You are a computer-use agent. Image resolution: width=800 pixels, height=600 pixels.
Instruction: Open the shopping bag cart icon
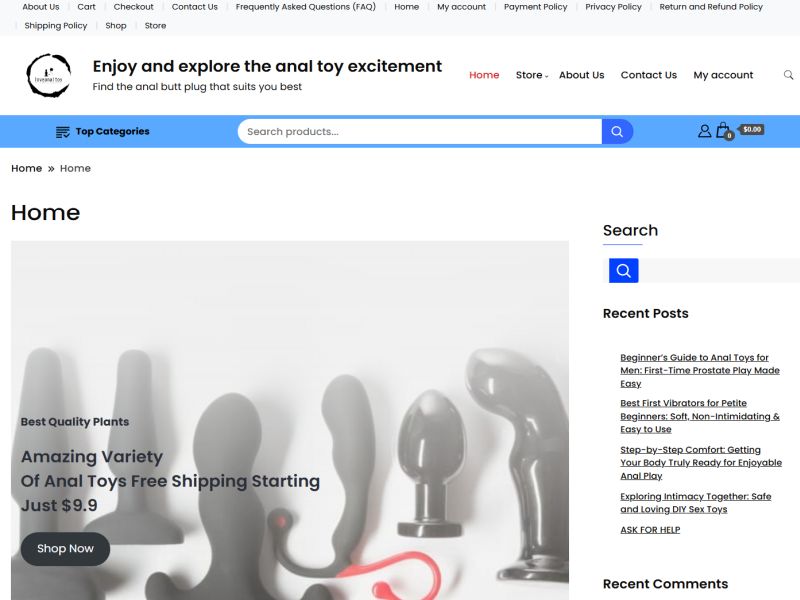723,131
